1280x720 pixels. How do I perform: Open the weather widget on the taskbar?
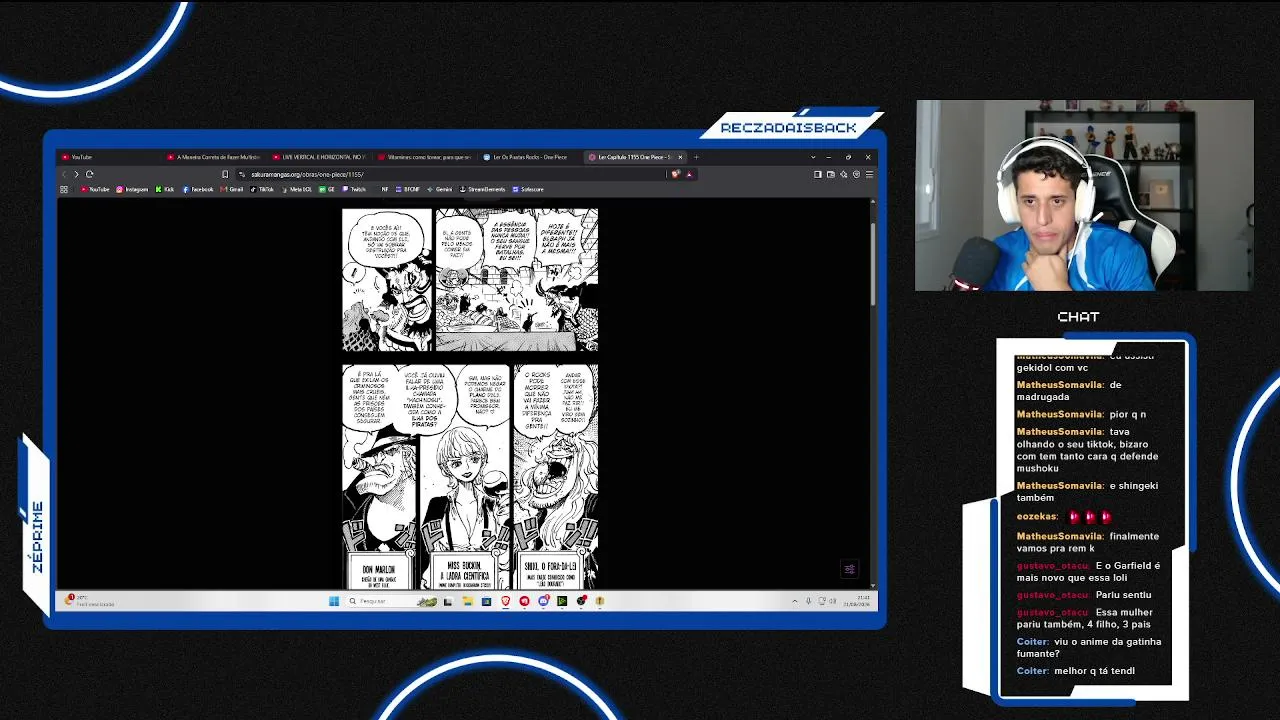(89, 601)
